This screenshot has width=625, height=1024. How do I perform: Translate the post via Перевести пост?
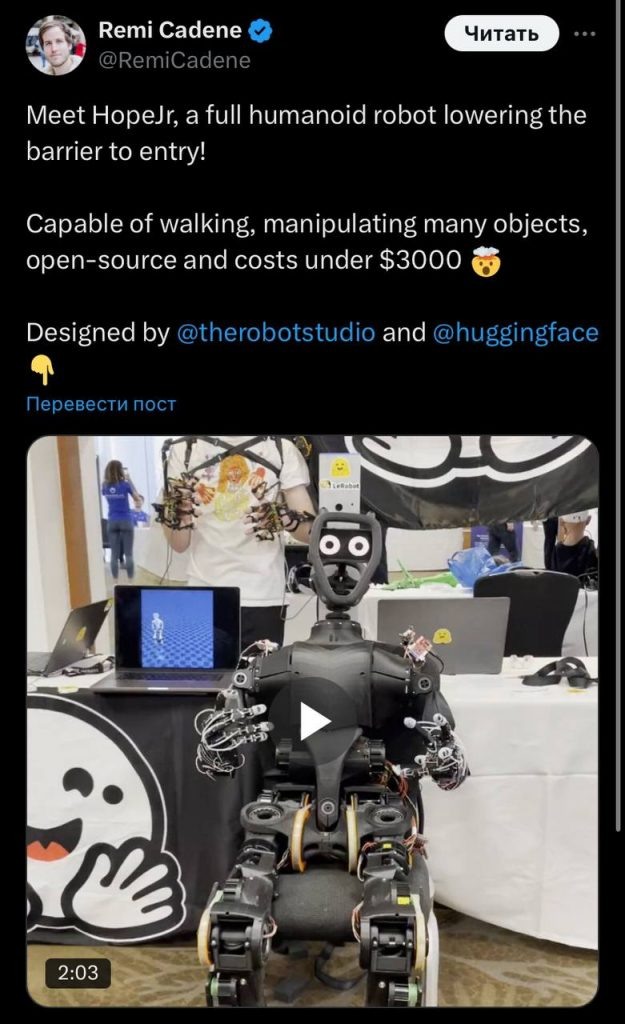(x=101, y=404)
